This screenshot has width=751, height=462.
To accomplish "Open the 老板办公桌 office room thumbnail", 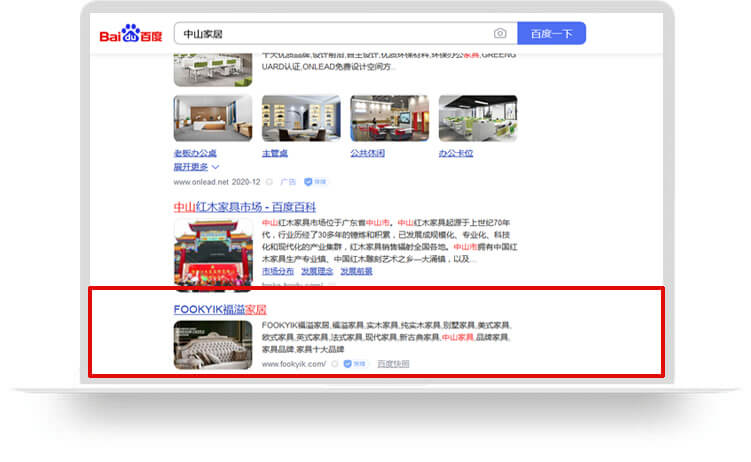I will point(213,118).
